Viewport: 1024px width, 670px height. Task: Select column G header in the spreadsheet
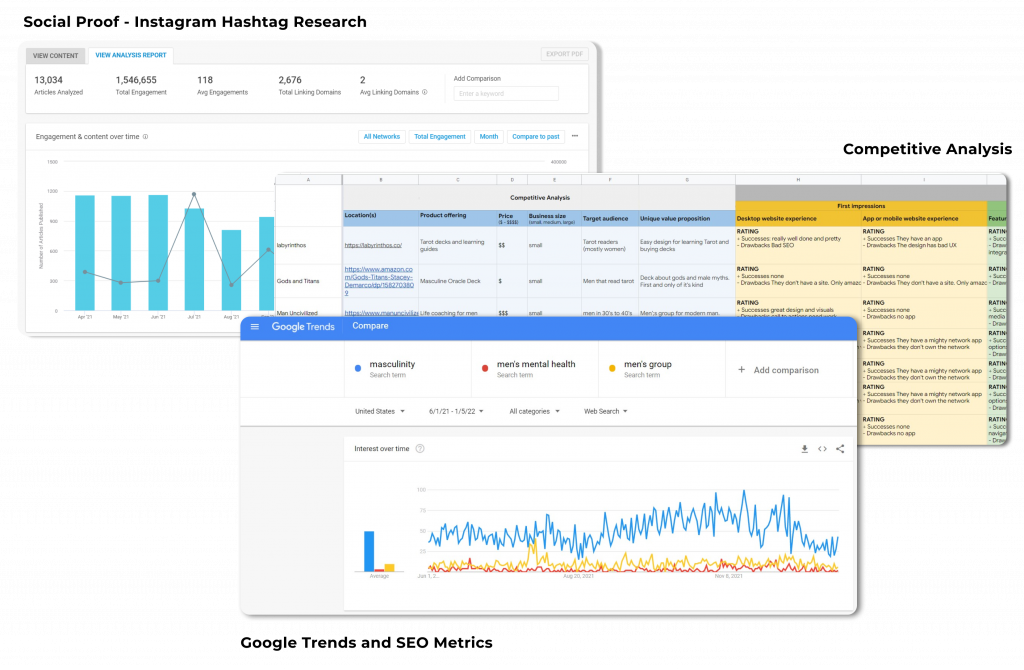coord(687,180)
